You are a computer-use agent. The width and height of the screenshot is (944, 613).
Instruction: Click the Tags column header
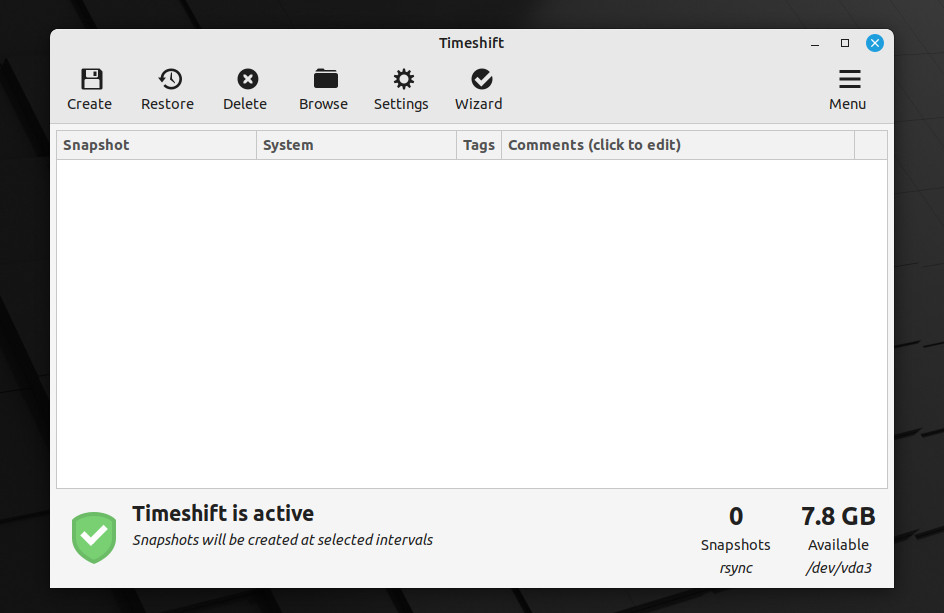[x=479, y=145]
